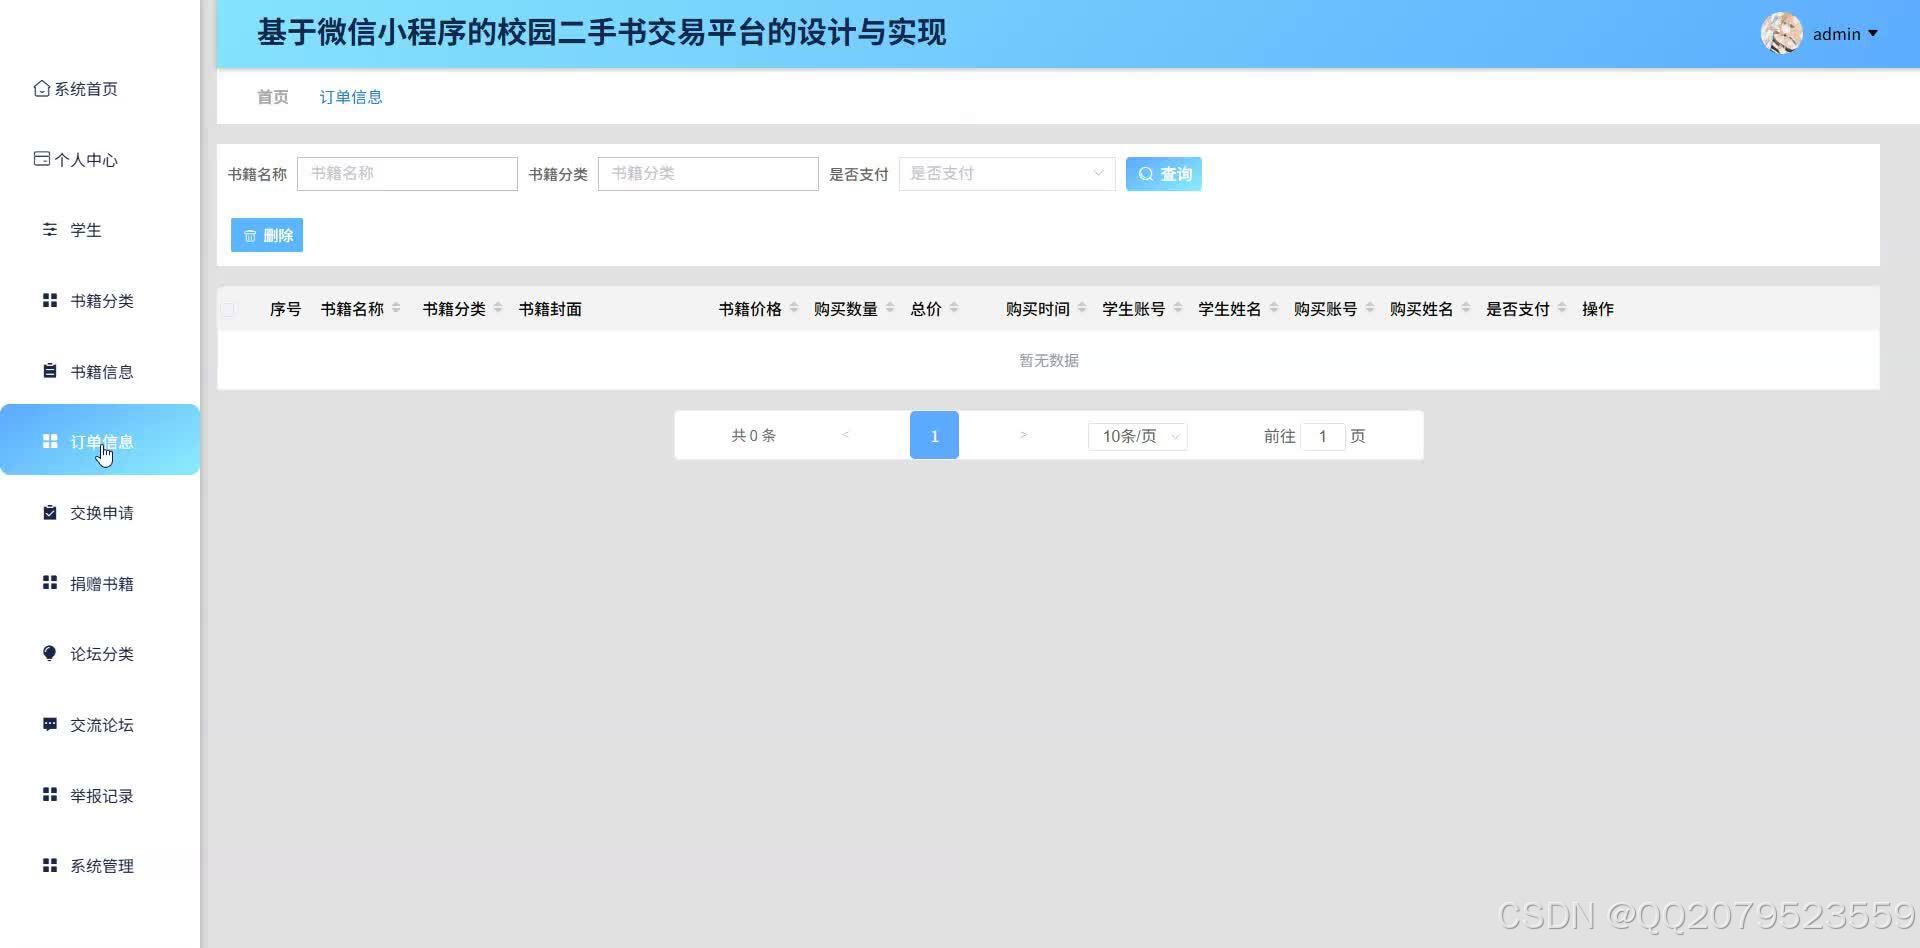Open 交流论坛 sidebar menu
1920x948 pixels.
(x=100, y=724)
